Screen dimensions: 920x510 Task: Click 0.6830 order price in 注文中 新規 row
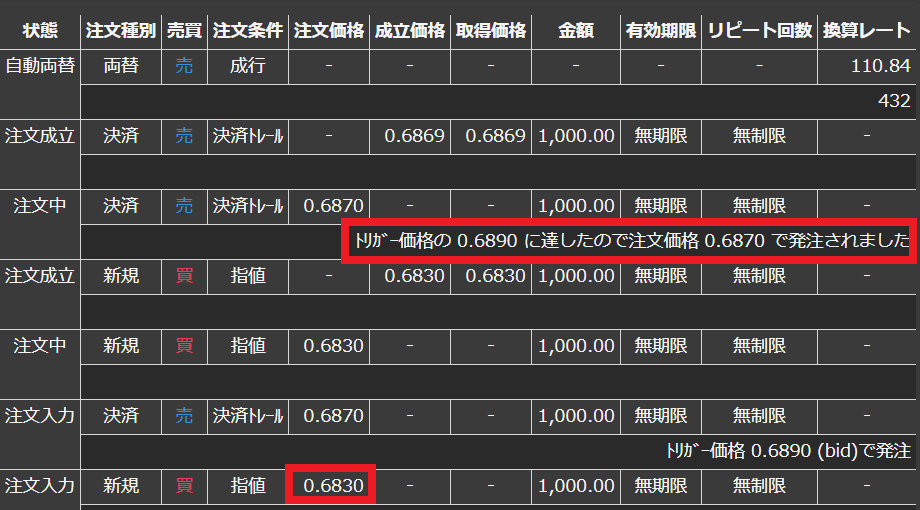click(333, 345)
